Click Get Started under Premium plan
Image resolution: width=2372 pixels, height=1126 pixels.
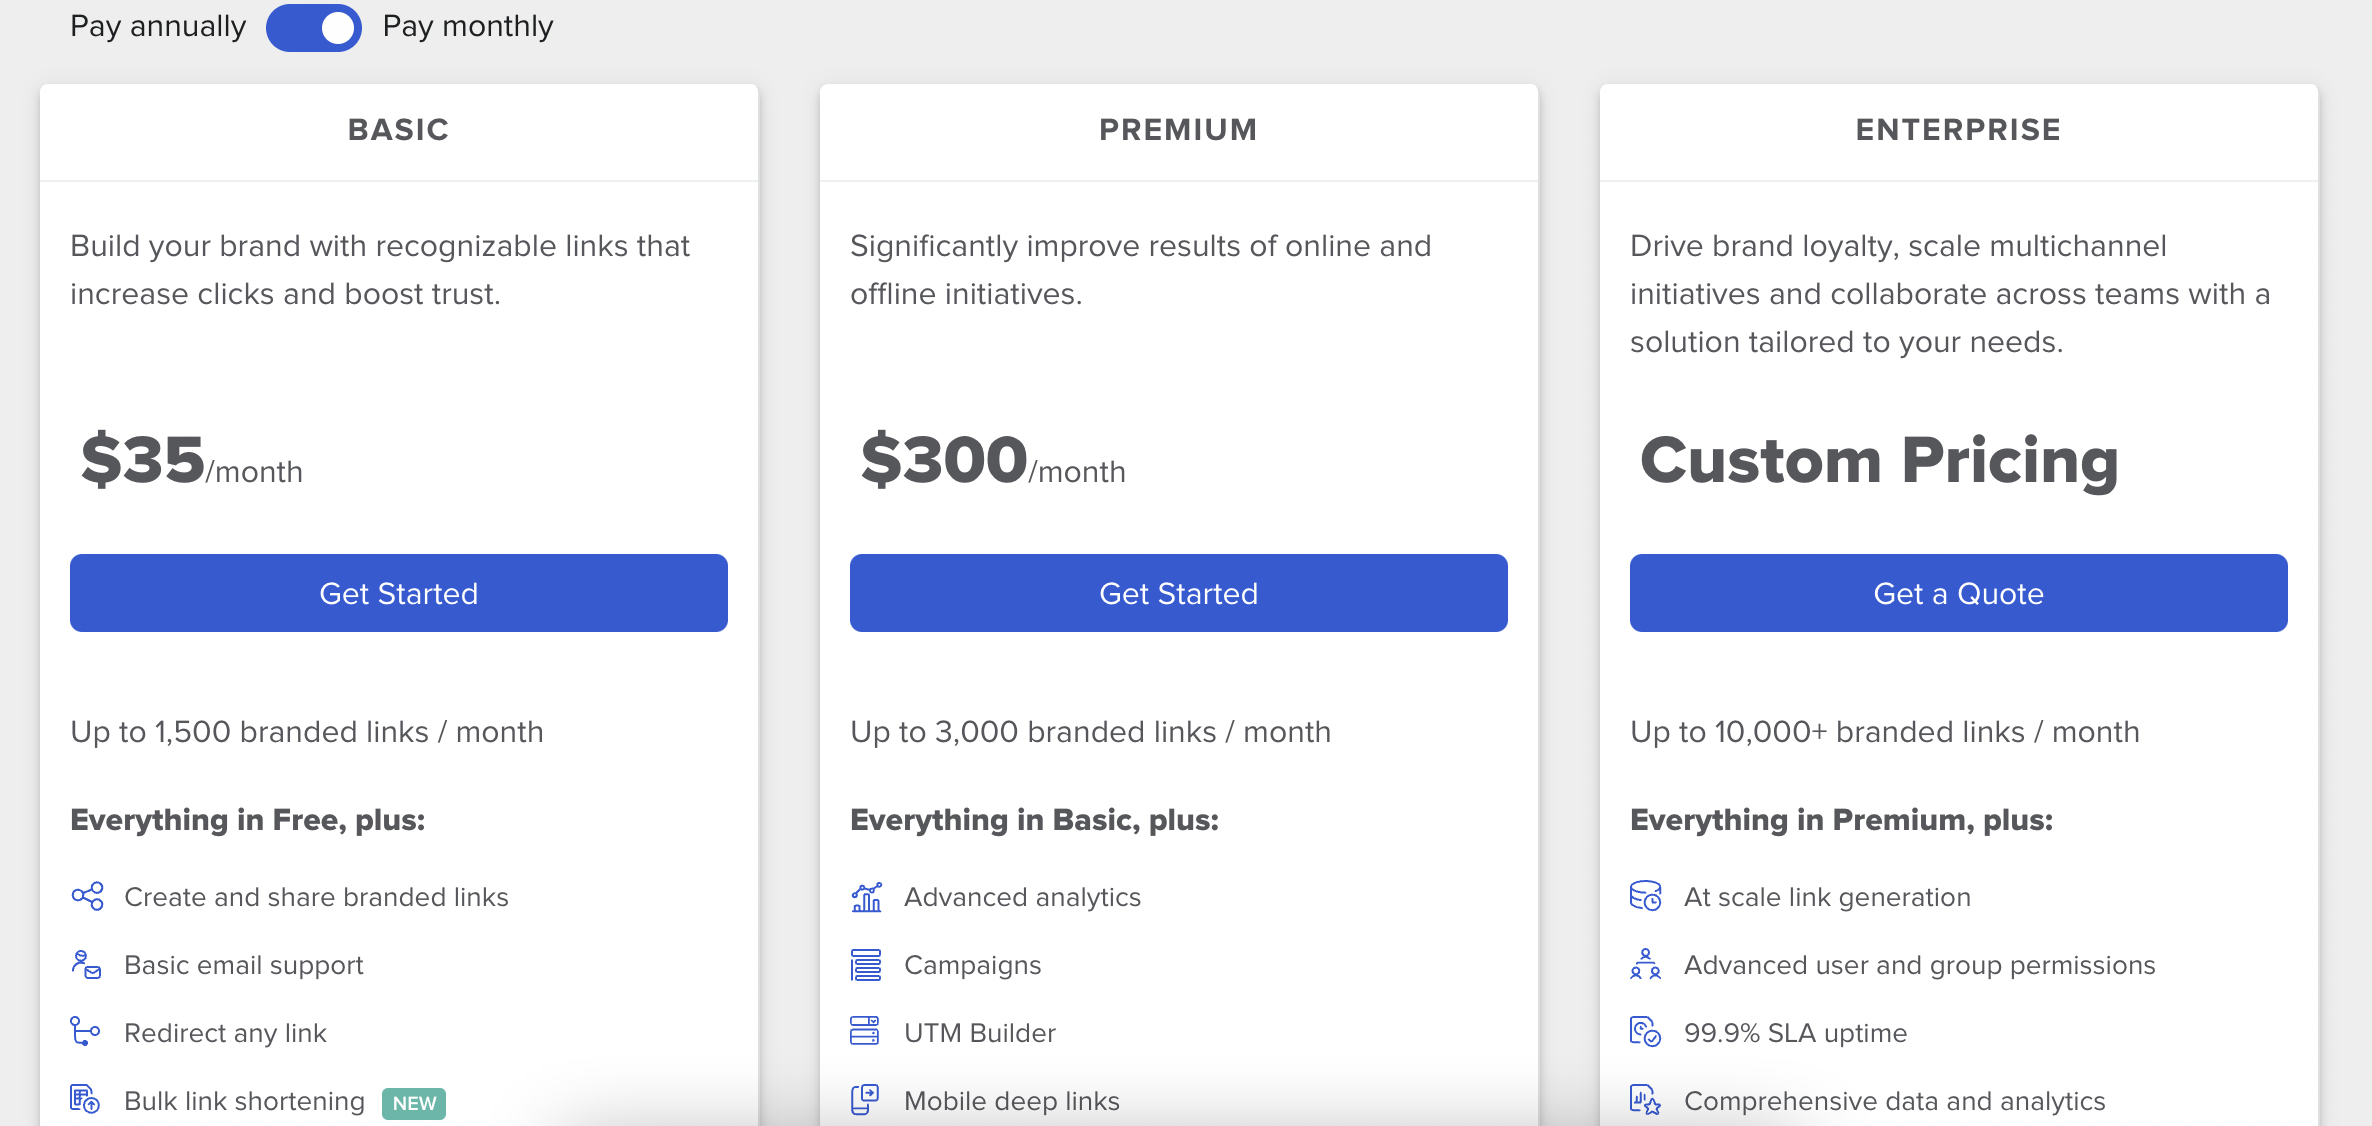[1178, 593]
